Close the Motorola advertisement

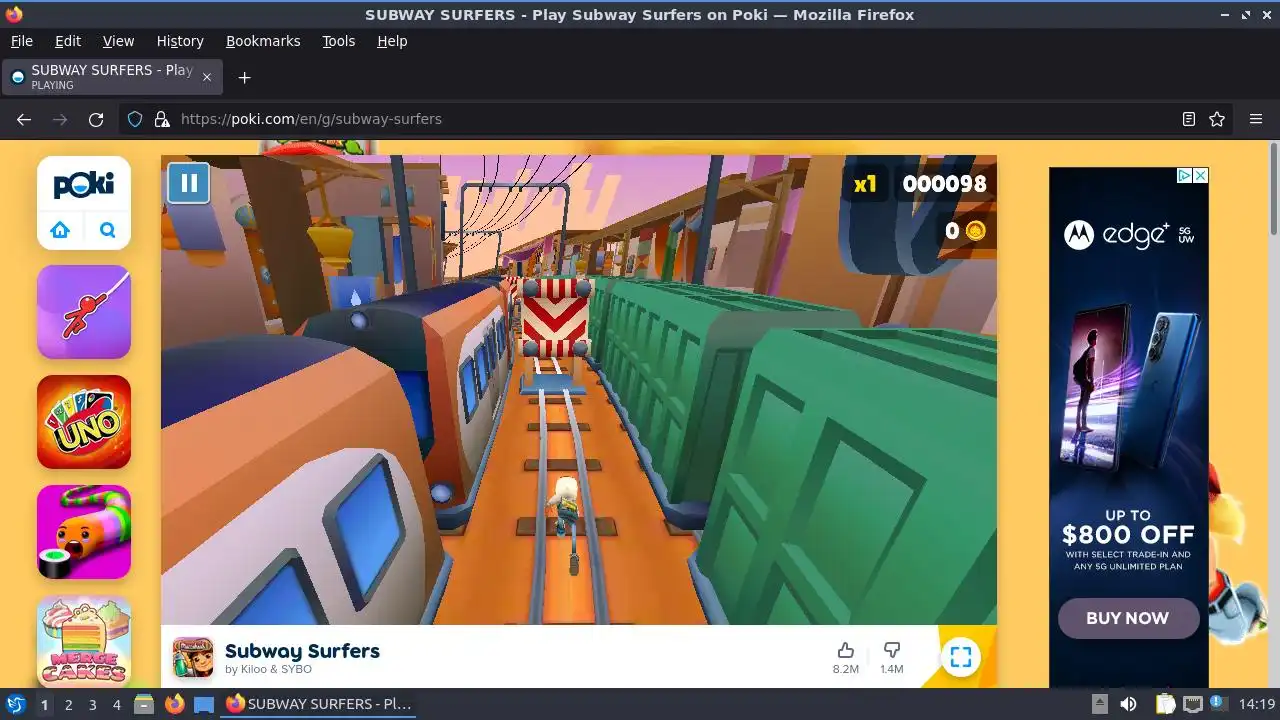pyautogui.click(x=1201, y=175)
